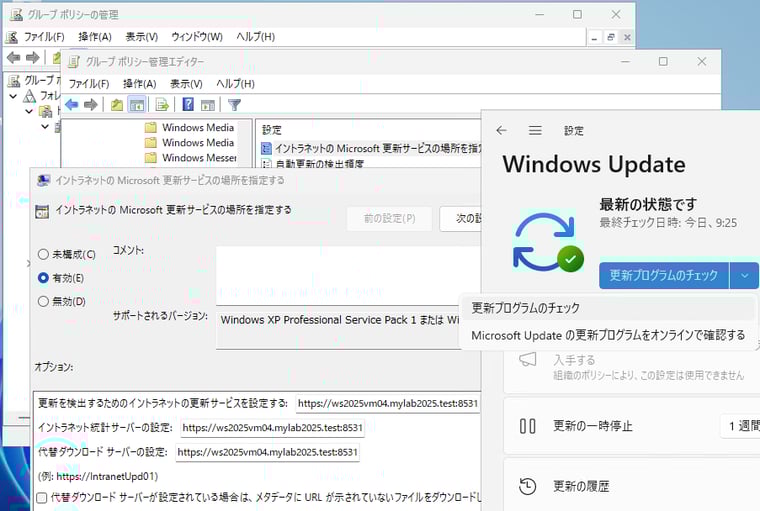The width and height of the screenshot is (760, 511).
Task: Open the blue Help icon in Editor toolbar
Action: (188, 104)
